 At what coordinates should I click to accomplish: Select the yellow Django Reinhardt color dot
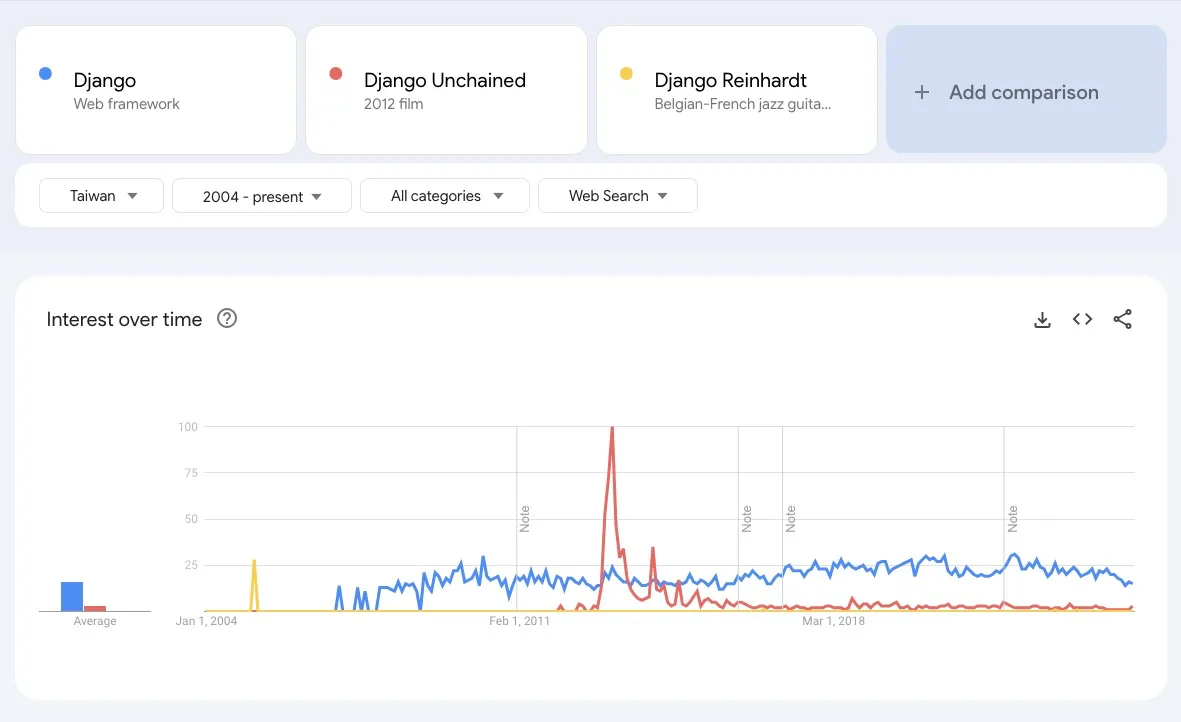point(626,73)
